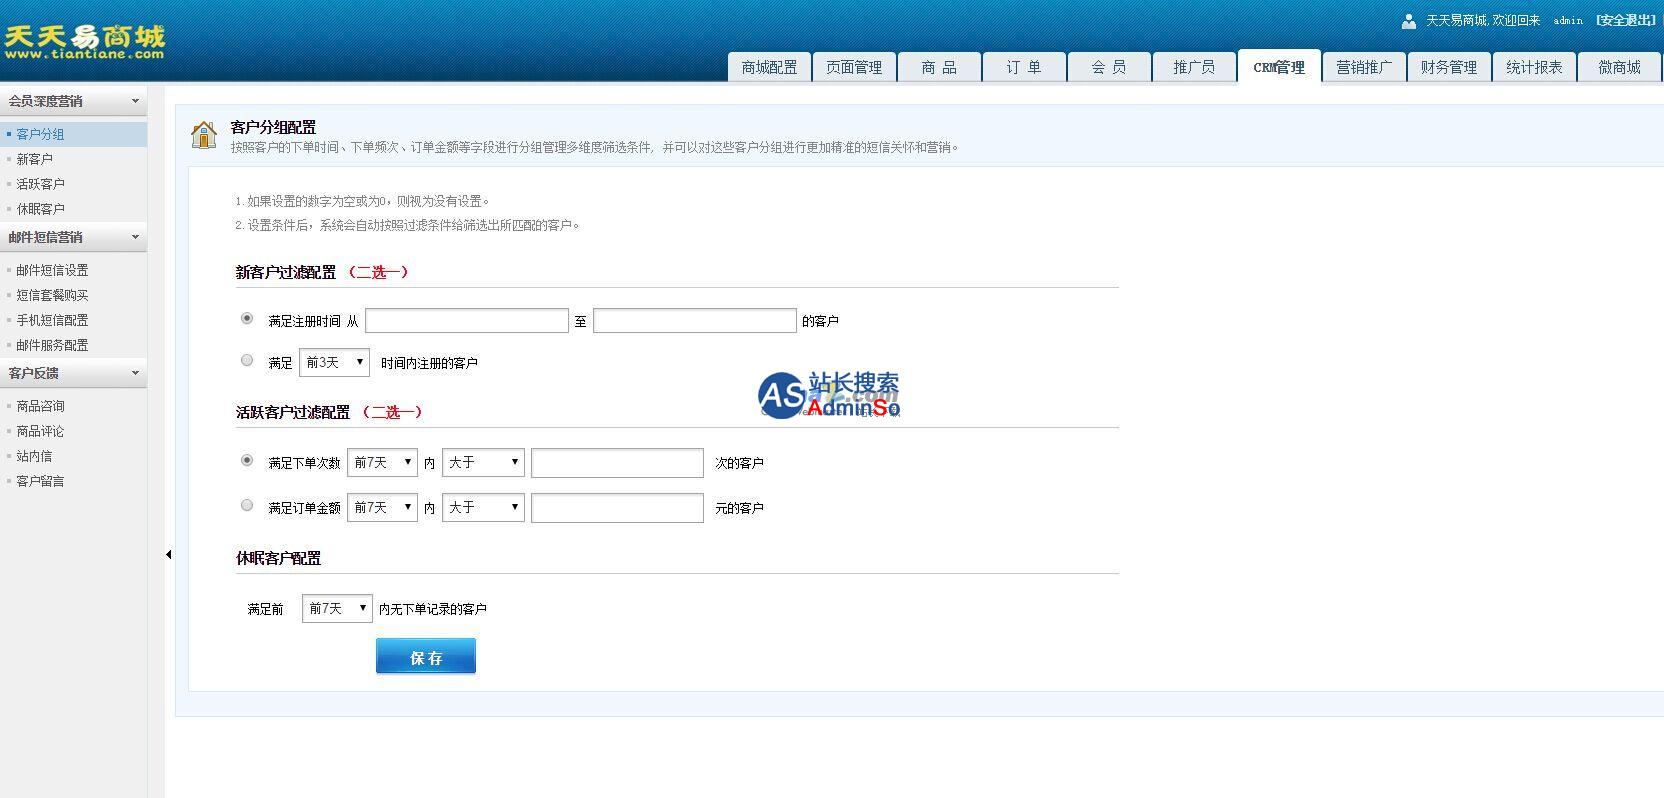This screenshot has width=1664, height=798.
Task: Click the house icon beside 客户分组配置
Action: (204, 135)
